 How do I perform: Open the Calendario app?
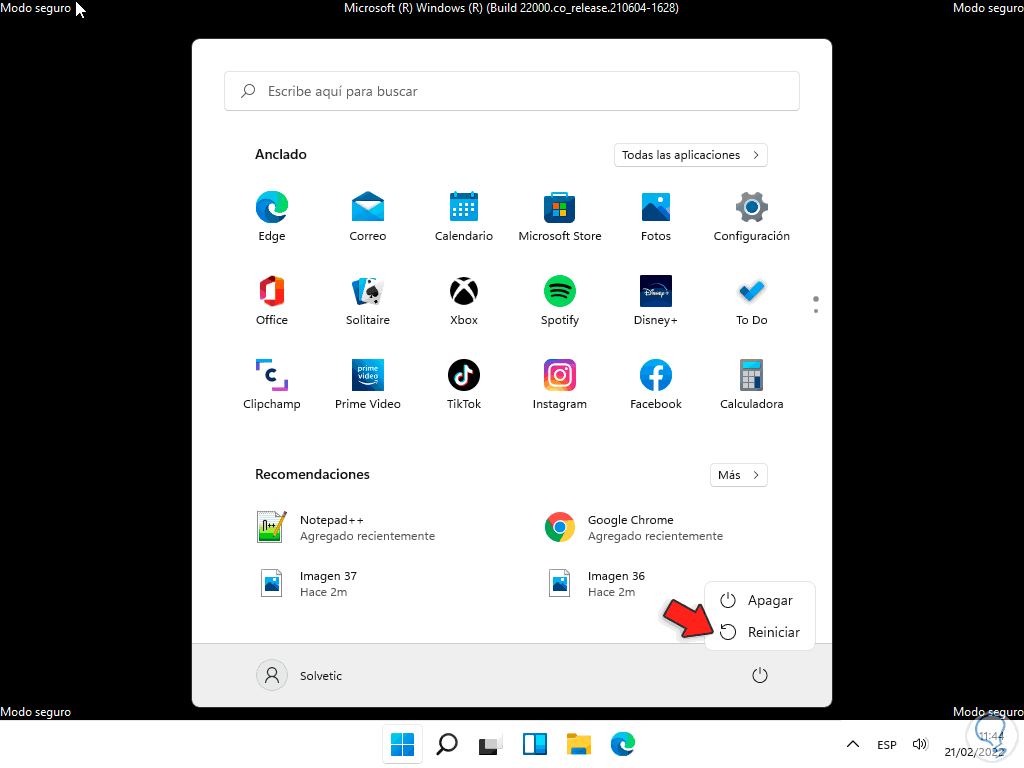pyautogui.click(x=464, y=216)
